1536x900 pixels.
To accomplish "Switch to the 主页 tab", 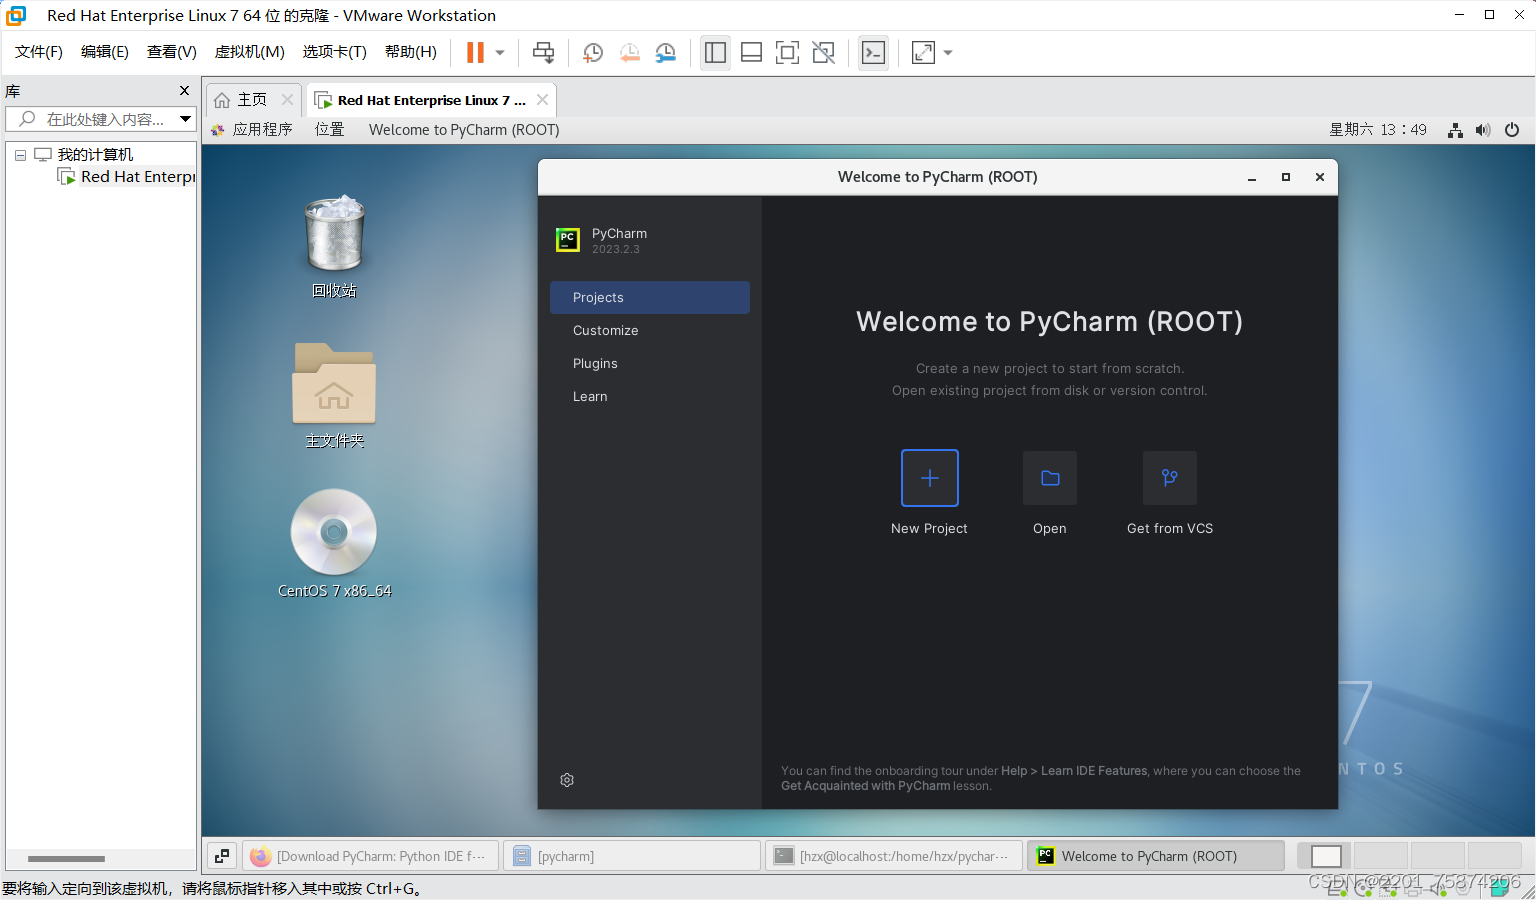I will [253, 99].
